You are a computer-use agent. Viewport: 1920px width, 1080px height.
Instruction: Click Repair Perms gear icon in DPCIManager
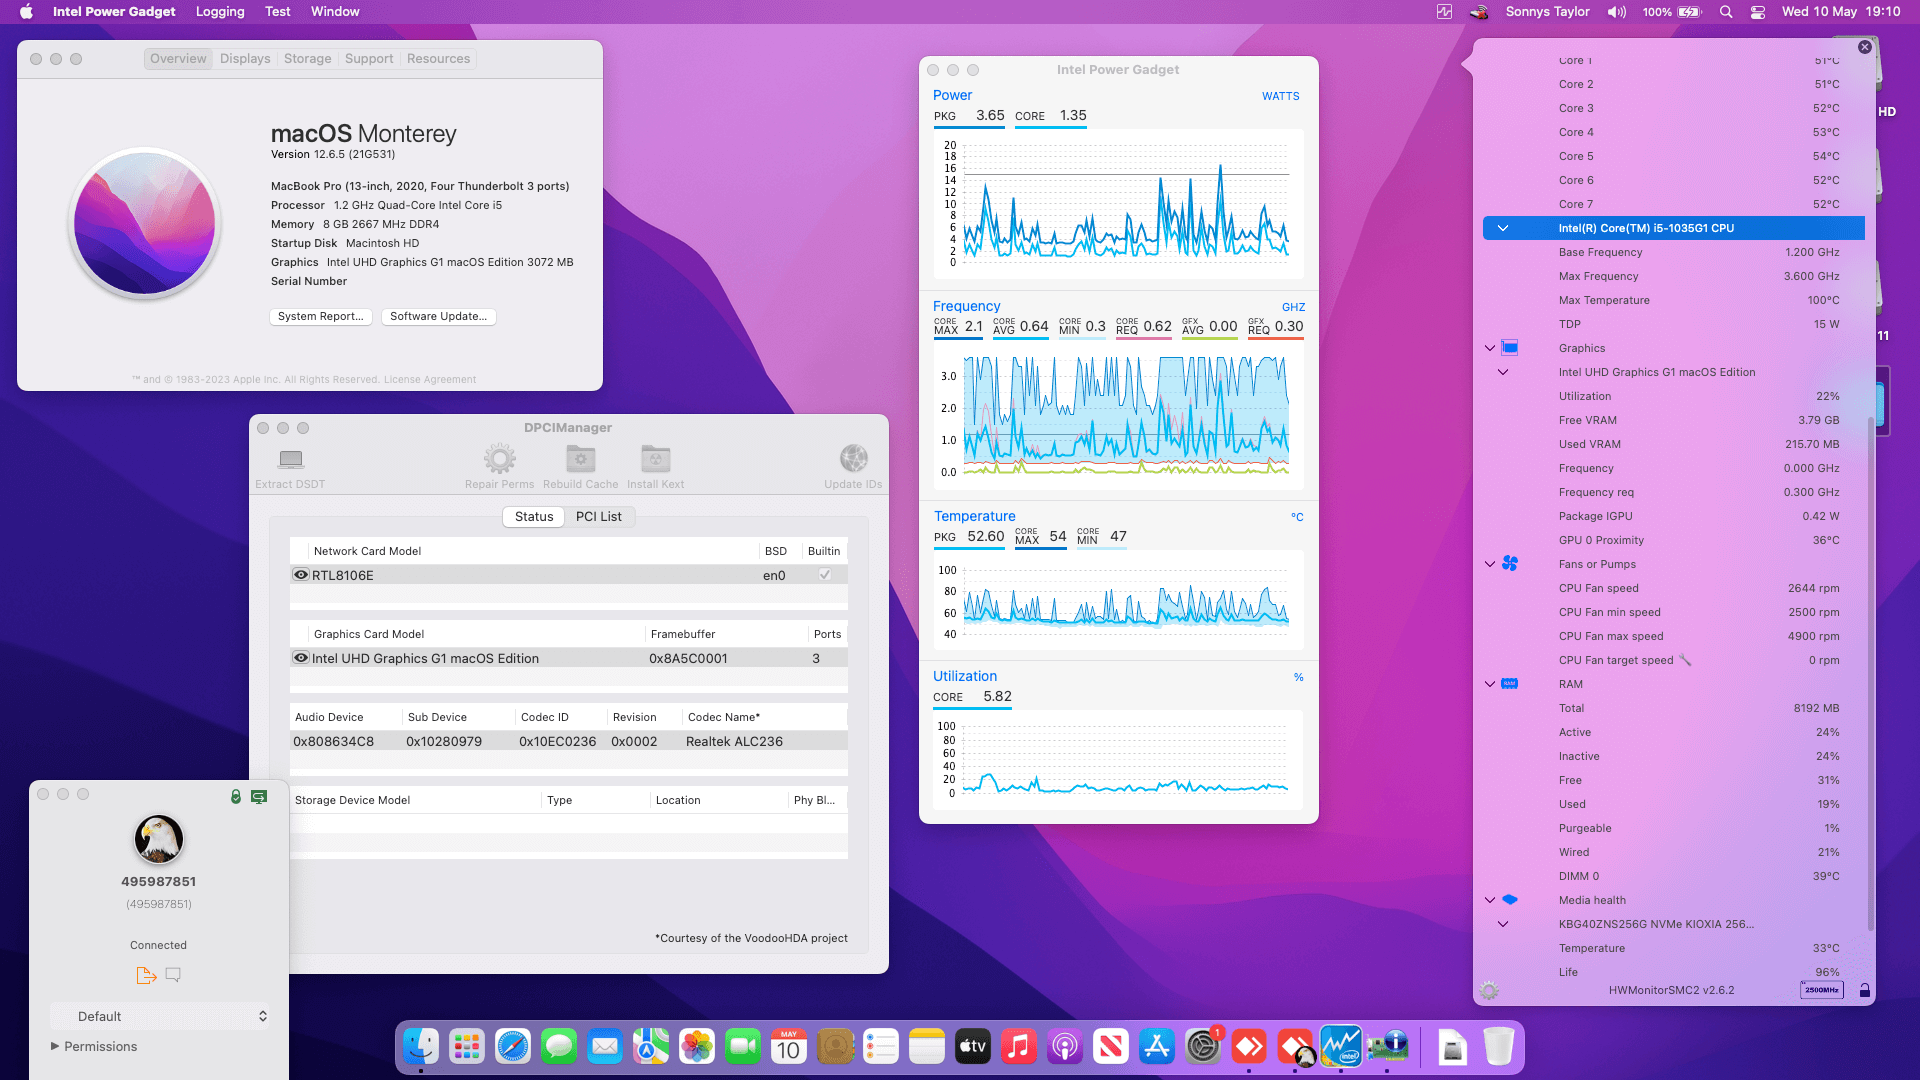tap(499, 459)
